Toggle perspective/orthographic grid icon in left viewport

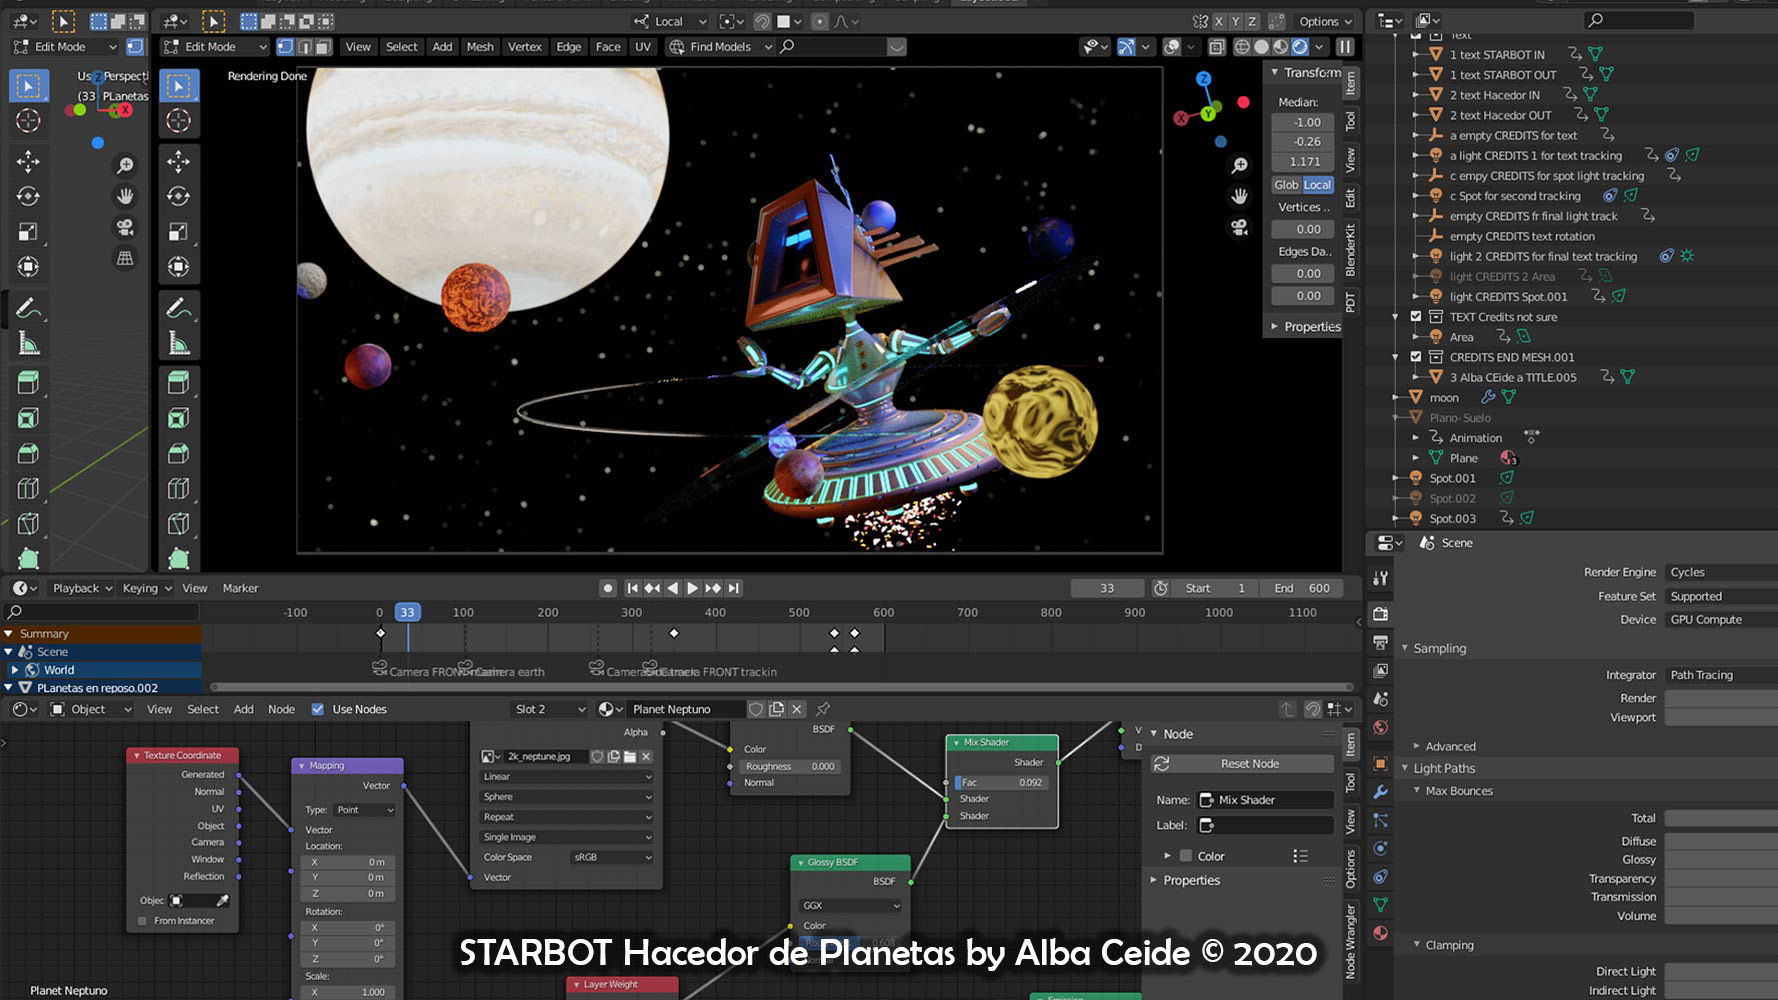point(125,258)
